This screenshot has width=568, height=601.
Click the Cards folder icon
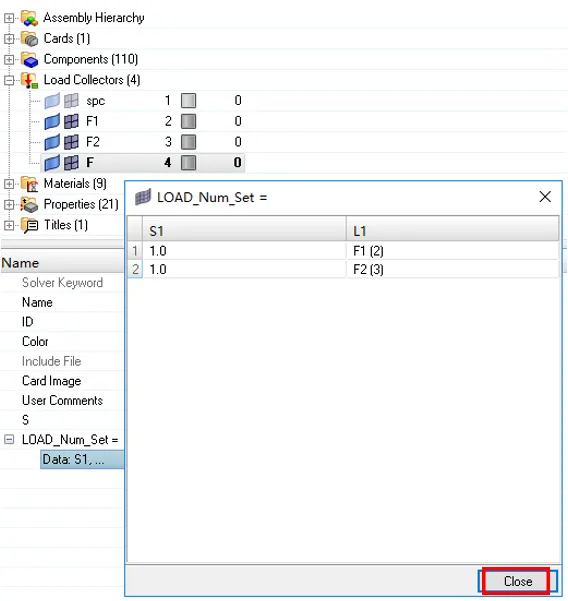click(29, 39)
